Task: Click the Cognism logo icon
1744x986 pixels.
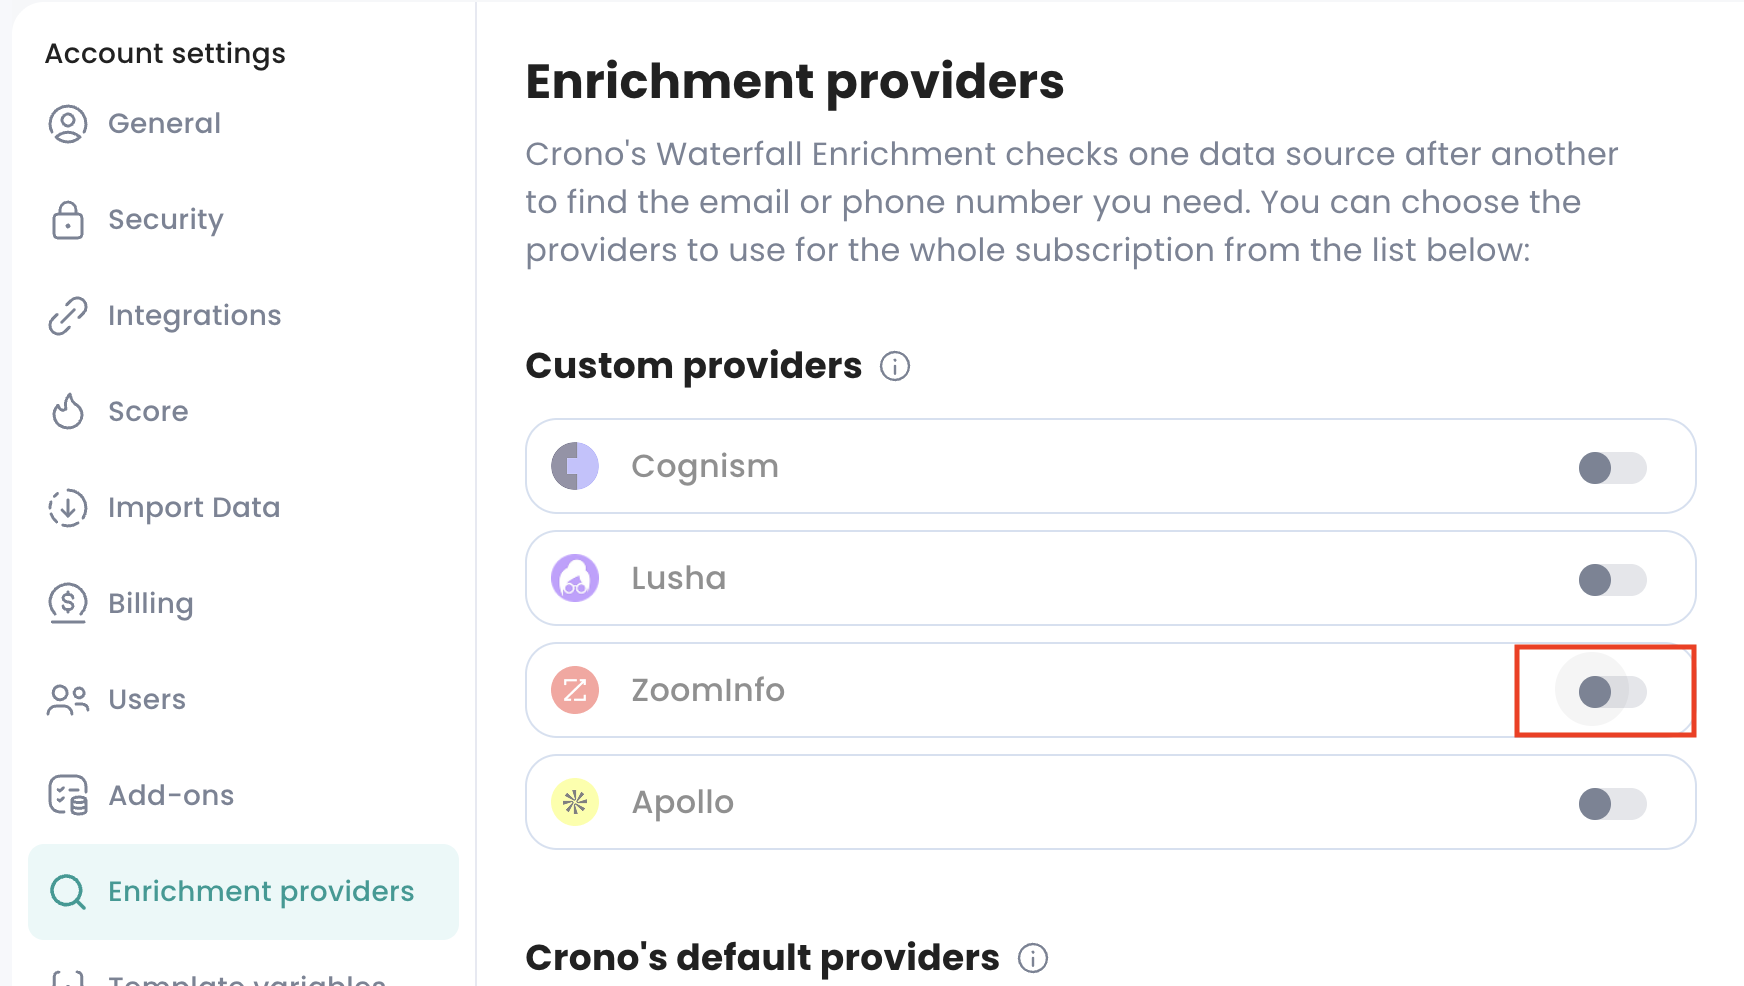Action: click(x=575, y=466)
